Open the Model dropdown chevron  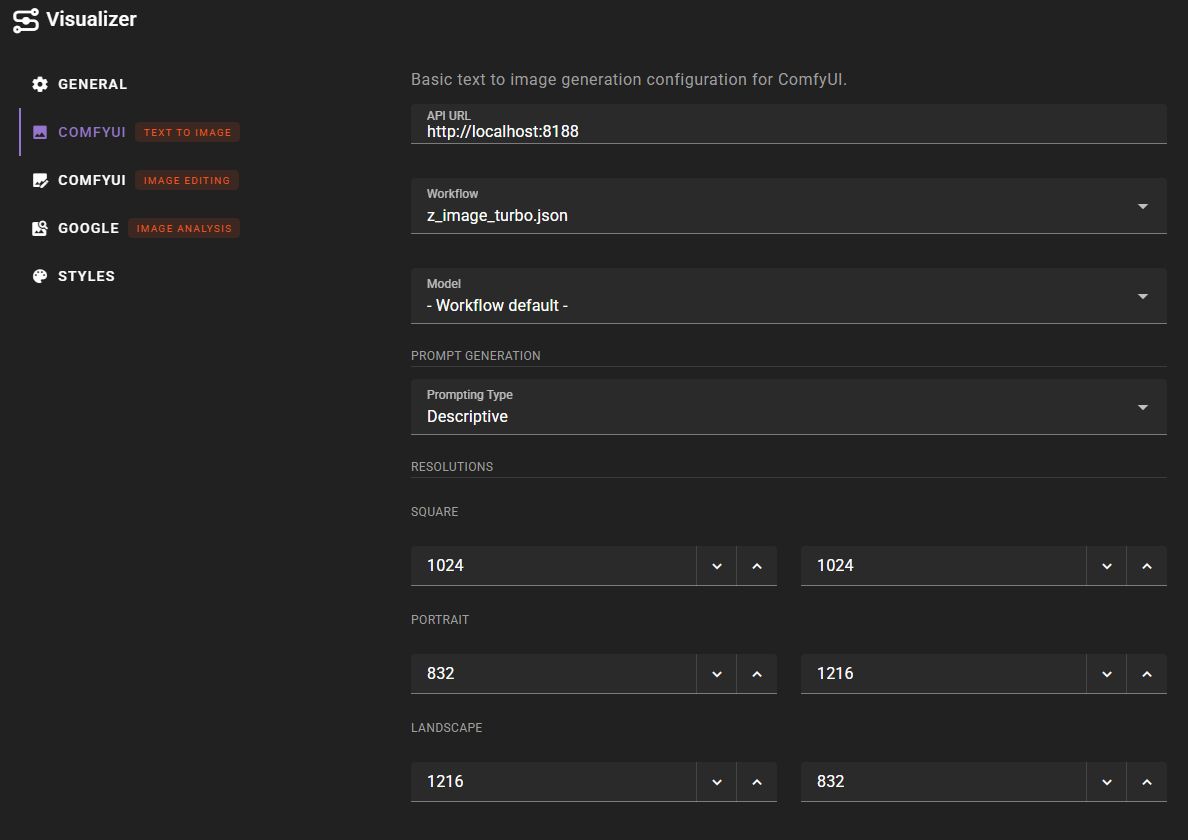click(1143, 296)
